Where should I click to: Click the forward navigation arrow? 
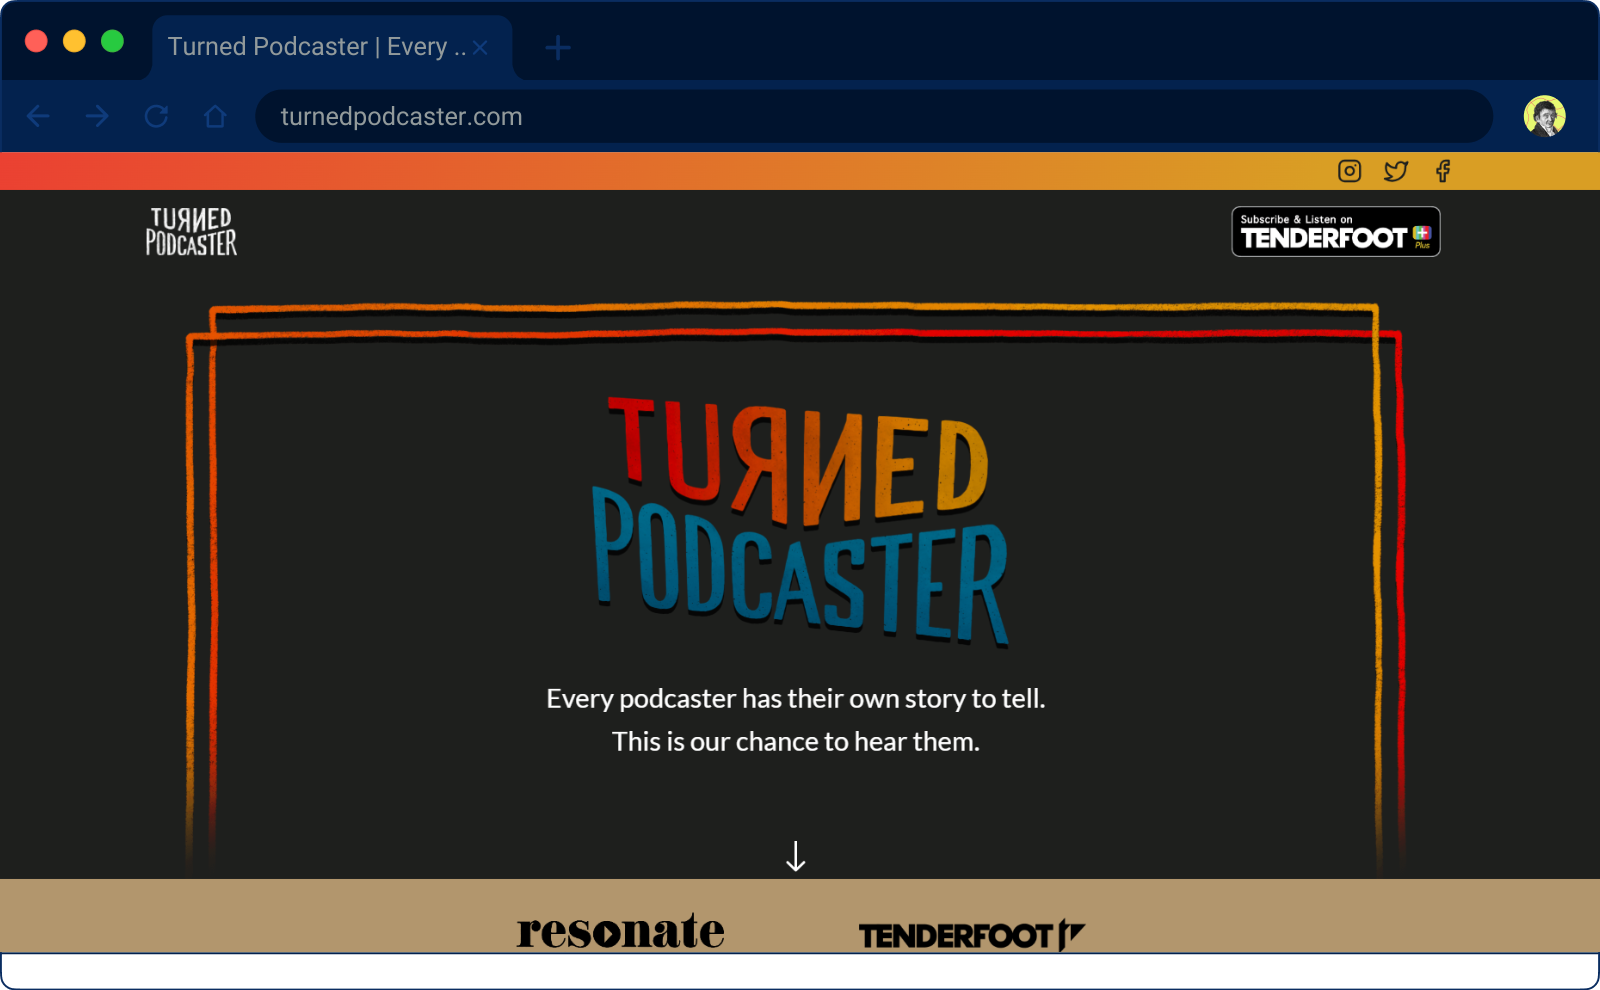pyautogui.click(x=97, y=116)
